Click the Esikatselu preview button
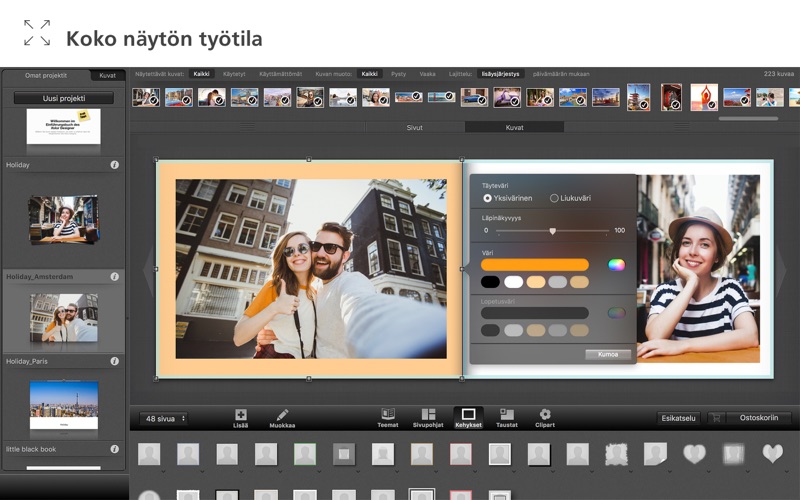 coord(679,418)
